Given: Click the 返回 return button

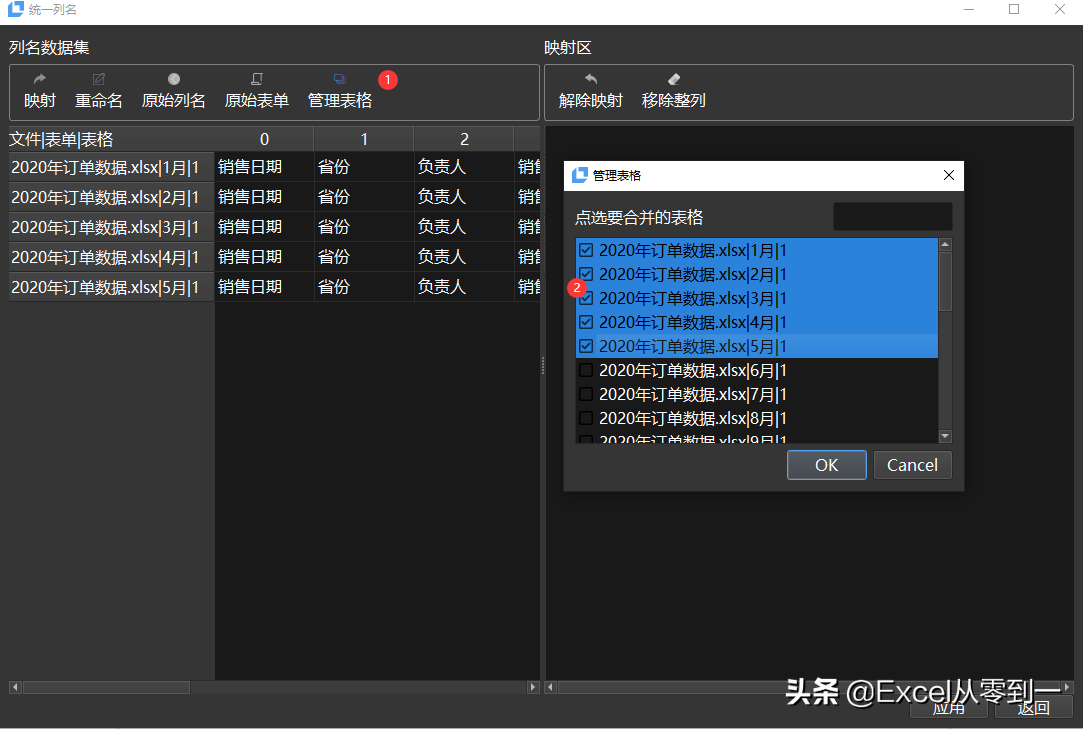Looking at the screenshot, I should [1034, 707].
